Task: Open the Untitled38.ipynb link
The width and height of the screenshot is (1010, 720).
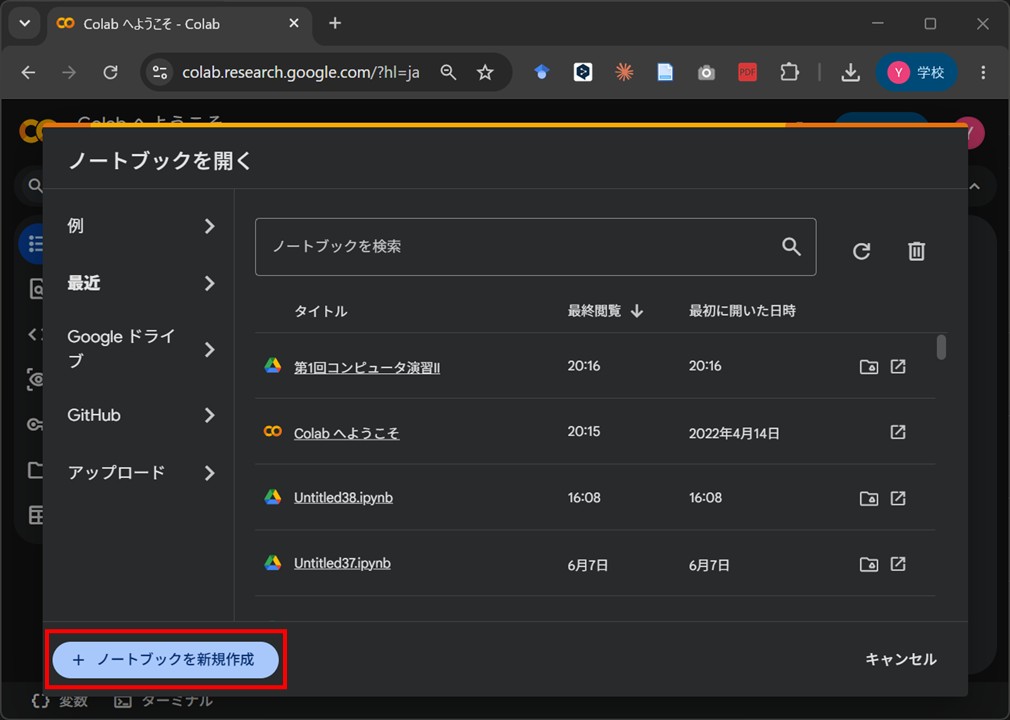Action: 343,498
